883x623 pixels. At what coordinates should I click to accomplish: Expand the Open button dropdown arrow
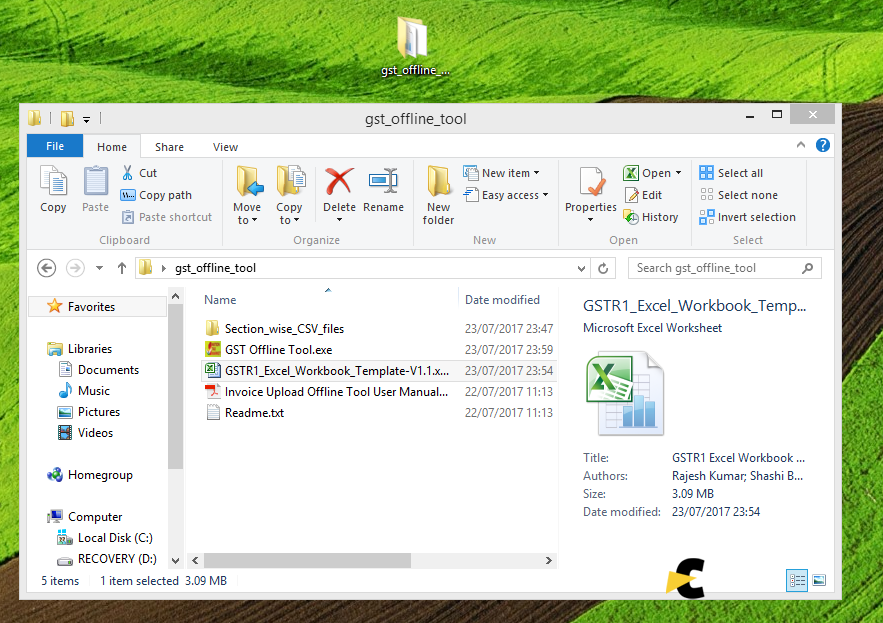point(679,173)
